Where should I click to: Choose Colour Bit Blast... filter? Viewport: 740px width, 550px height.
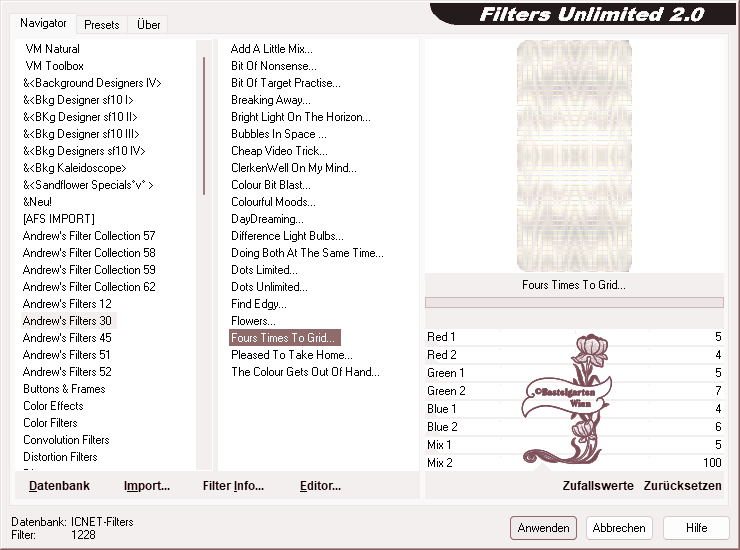tap(270, 185)
